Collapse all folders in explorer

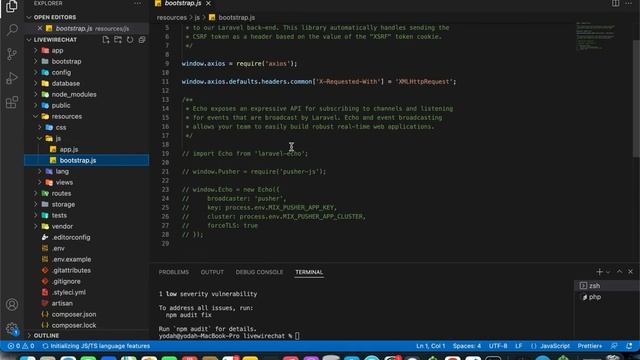pos(142,40)
